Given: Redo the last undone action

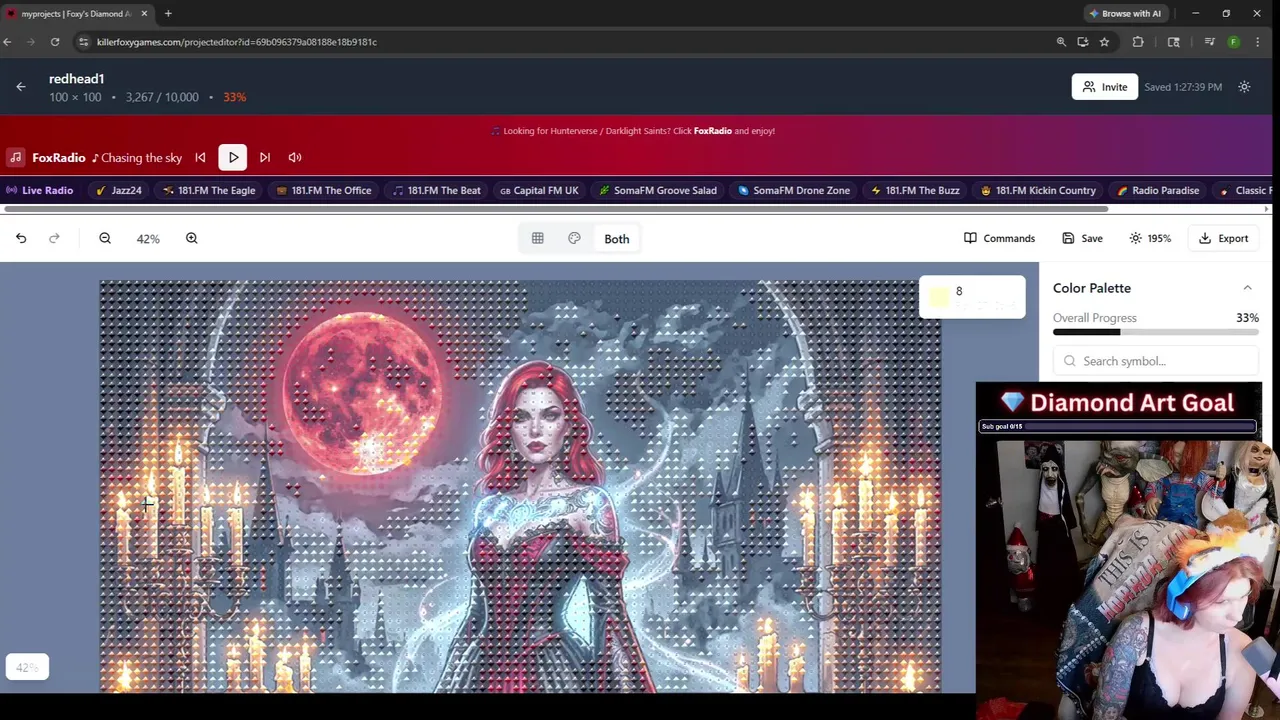Looking at the screenshot, I should [54, 238].
